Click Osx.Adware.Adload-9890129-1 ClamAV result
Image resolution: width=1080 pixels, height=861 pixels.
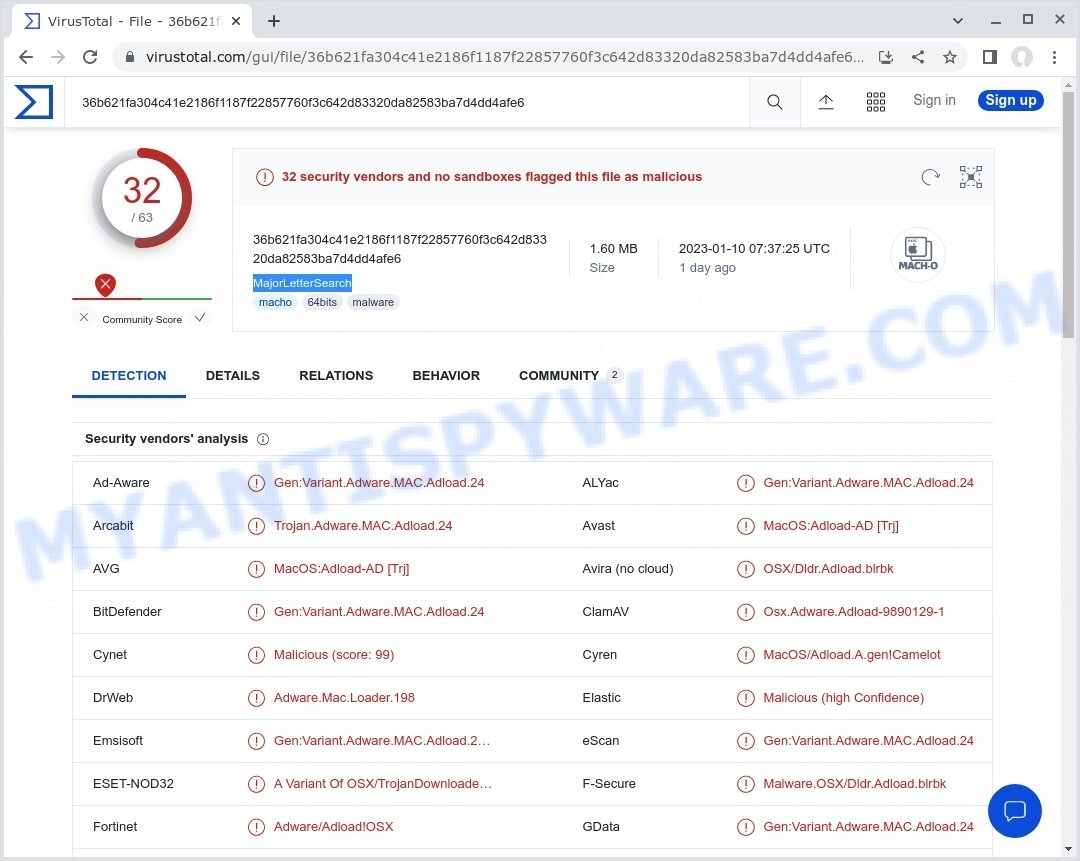(853, 612)
